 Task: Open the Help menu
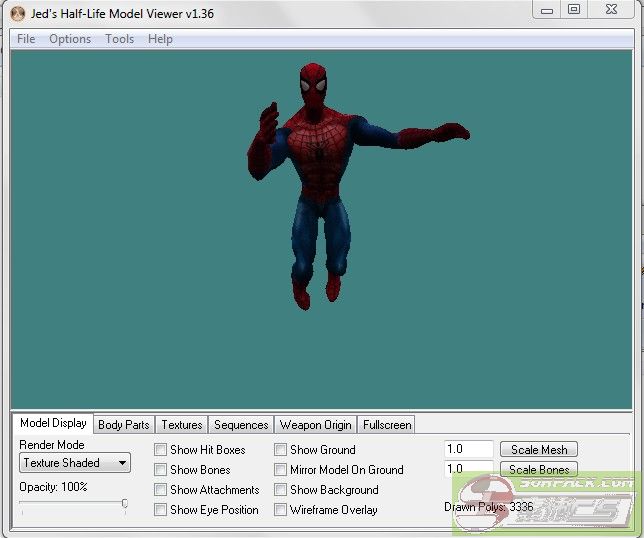(160, 39)
